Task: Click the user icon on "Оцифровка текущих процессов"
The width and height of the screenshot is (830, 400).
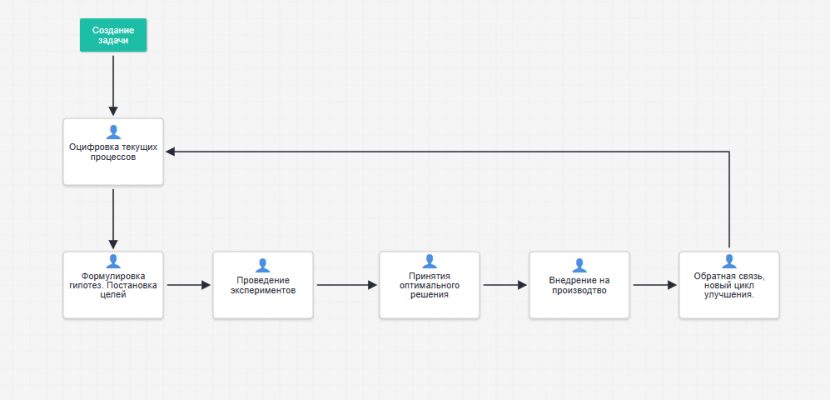Action: (113, 132)
